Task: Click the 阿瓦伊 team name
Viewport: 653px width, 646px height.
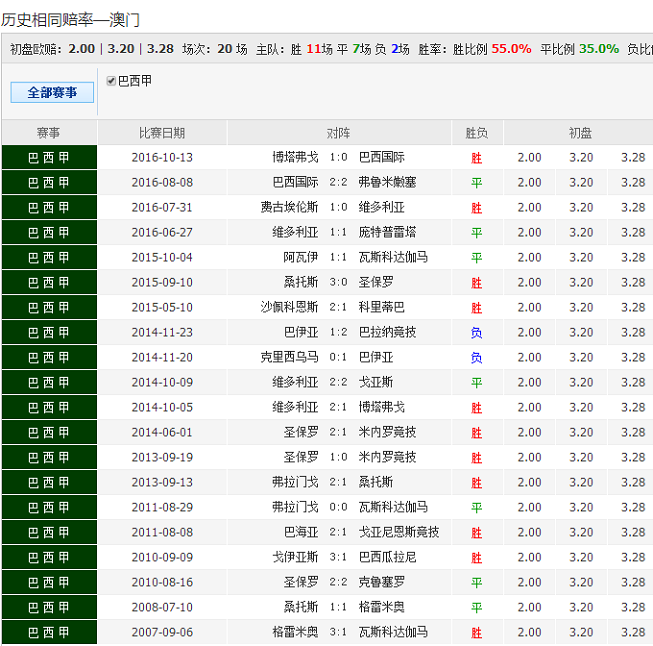Action: [x=300, y=257]
